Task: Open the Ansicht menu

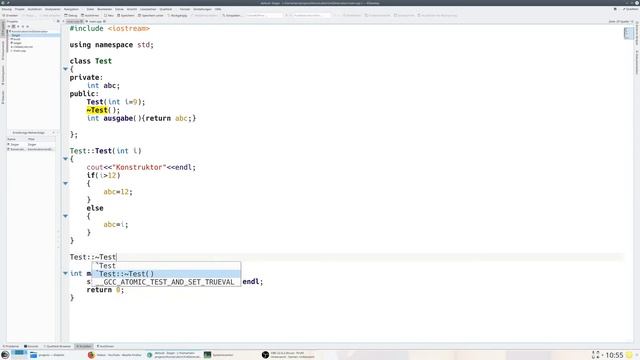Action: click(x=132, y=9)
